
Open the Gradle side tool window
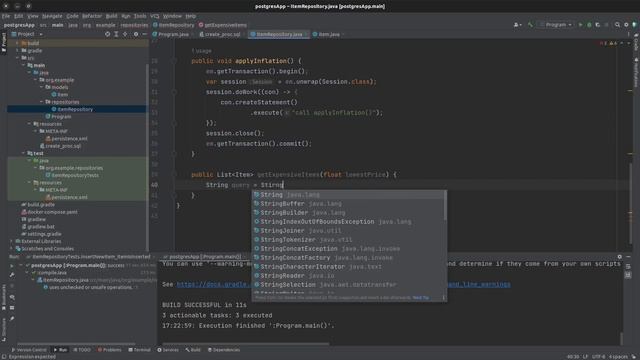(636, 42)
